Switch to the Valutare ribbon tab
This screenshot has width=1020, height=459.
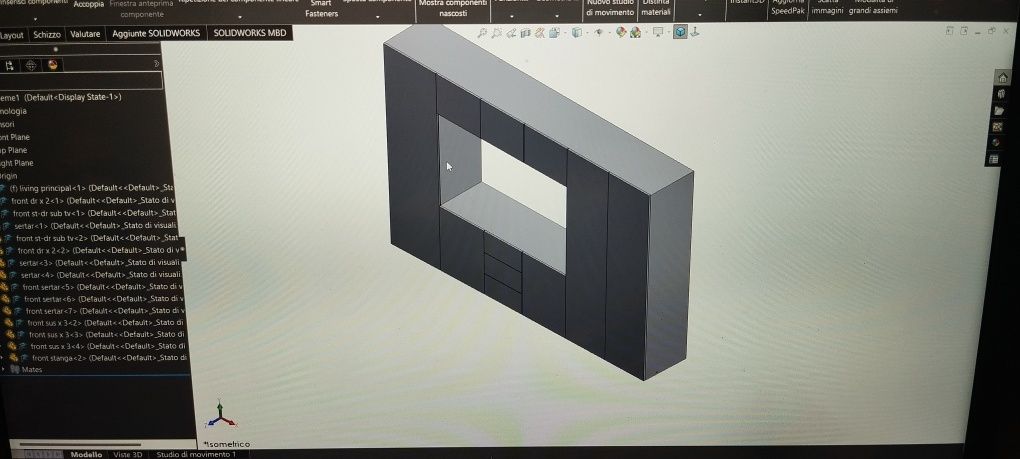[x=85, y=34]
